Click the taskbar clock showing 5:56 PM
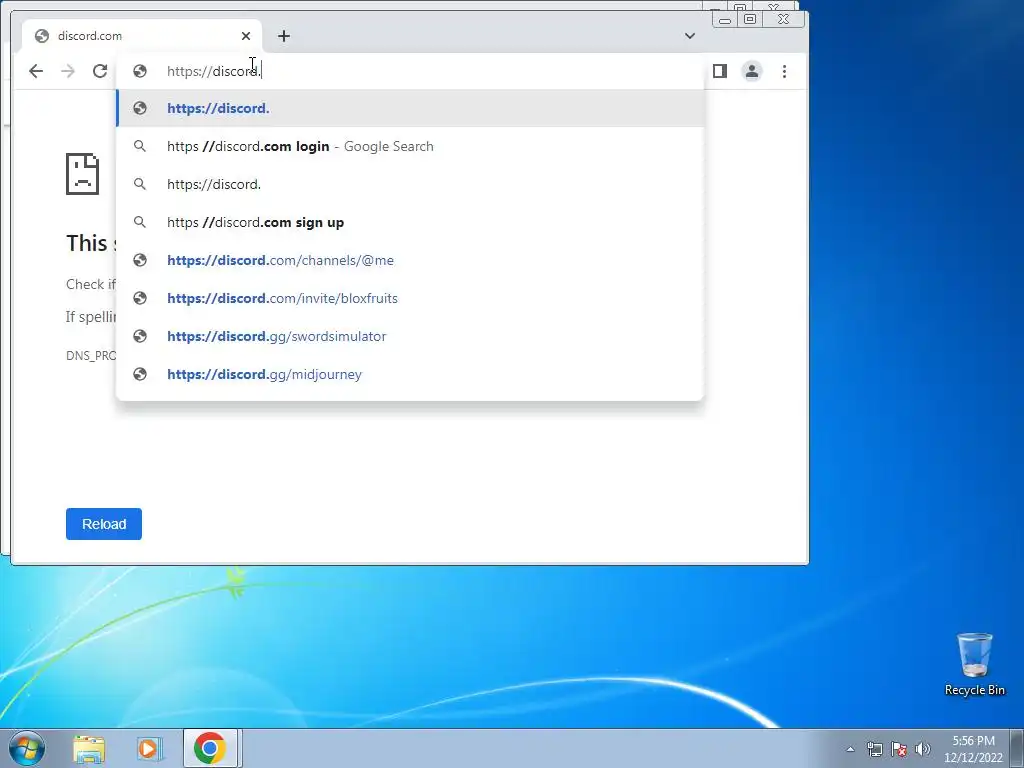 coord(973,749)
